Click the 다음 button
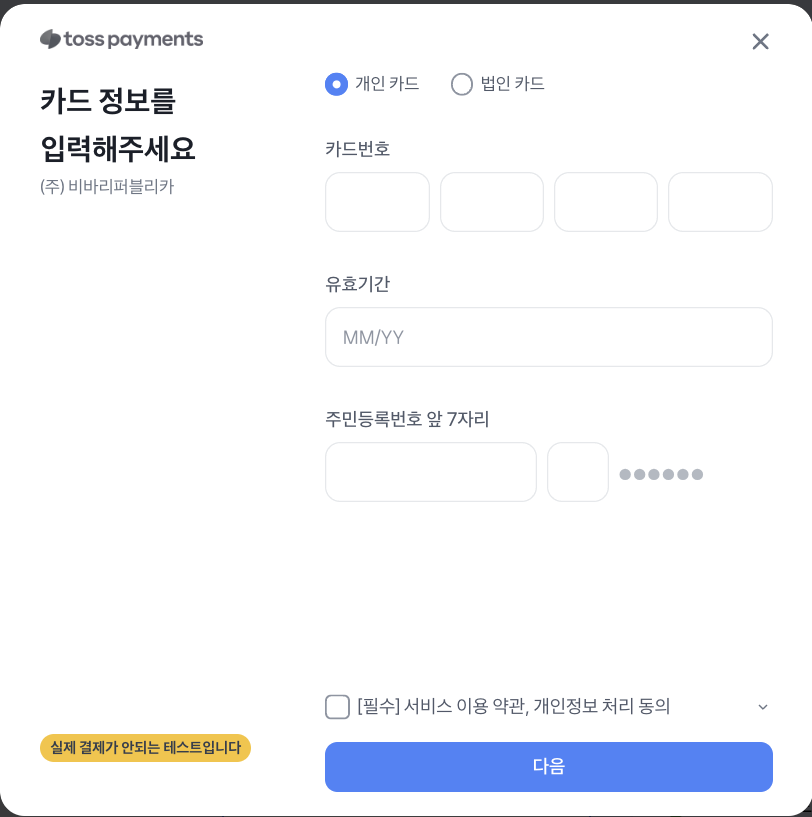 [x=549, y=767]
